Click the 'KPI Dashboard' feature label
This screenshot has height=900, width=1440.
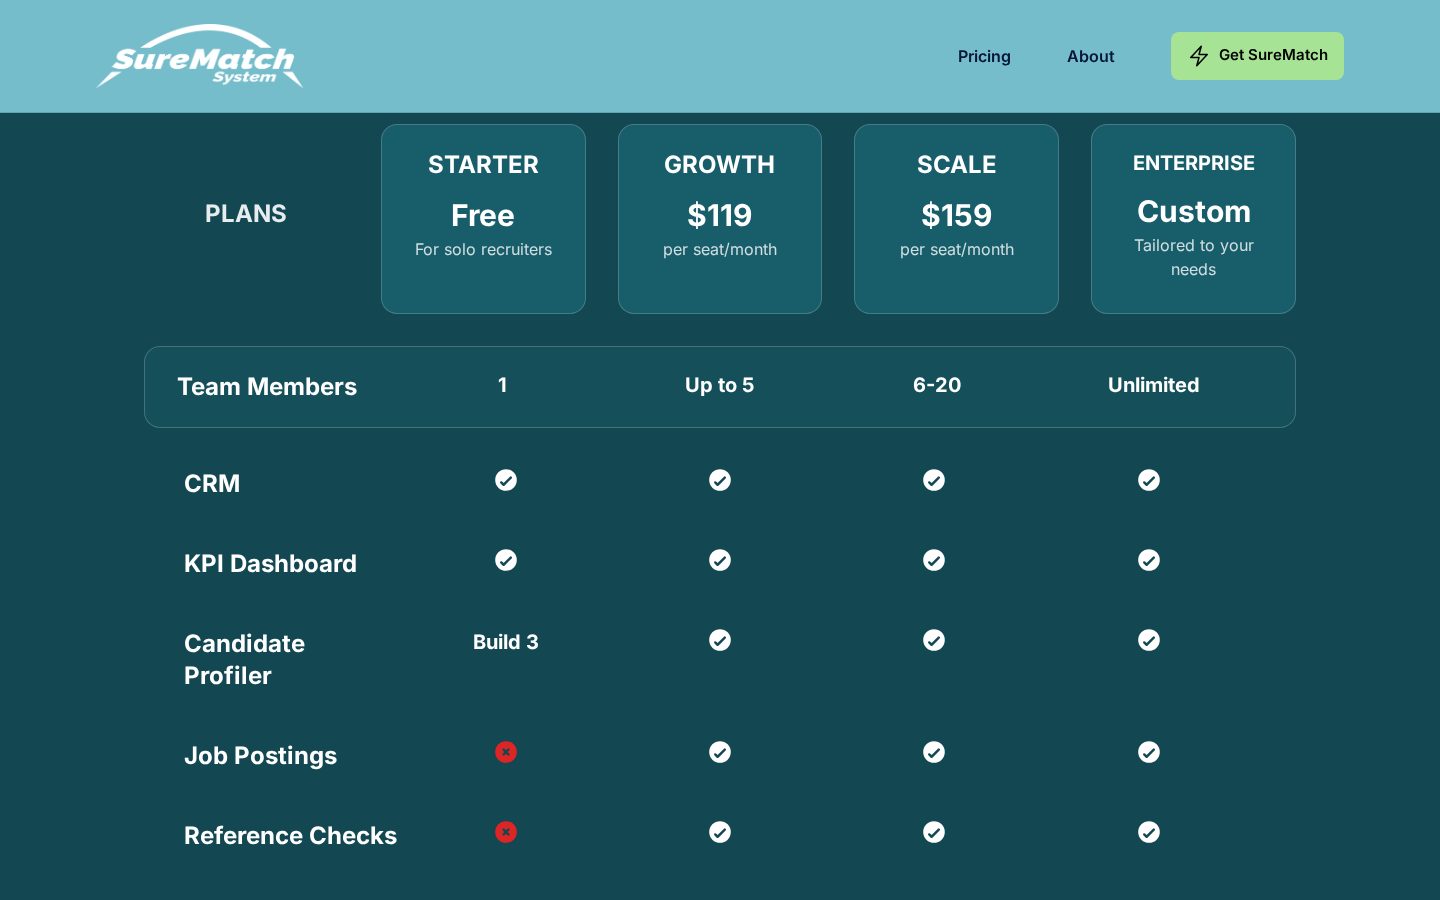270,563
